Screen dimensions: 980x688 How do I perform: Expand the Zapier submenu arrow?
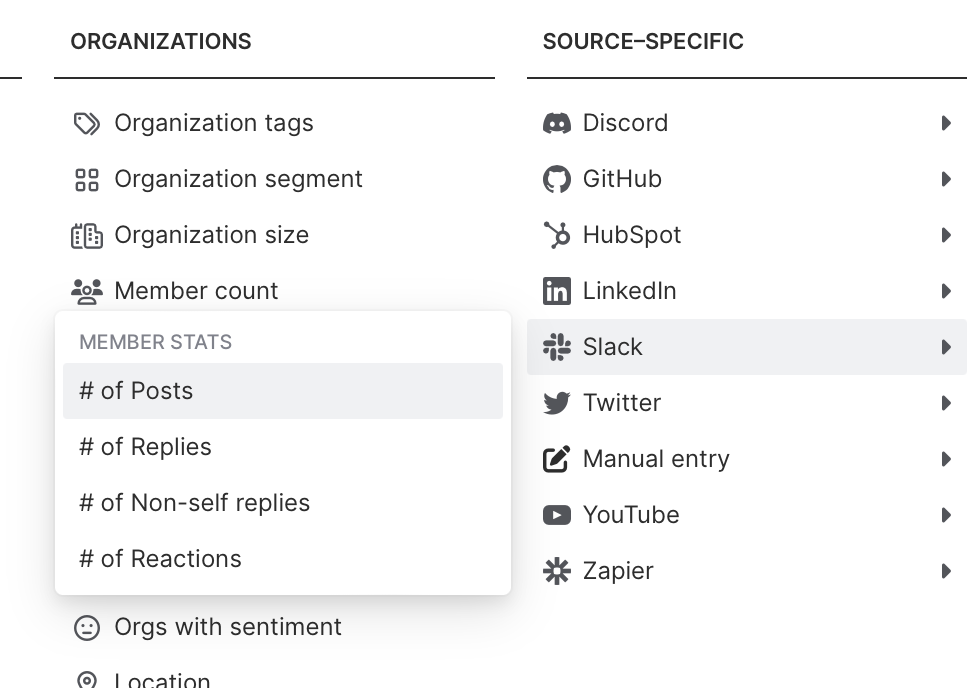(946, 571)
